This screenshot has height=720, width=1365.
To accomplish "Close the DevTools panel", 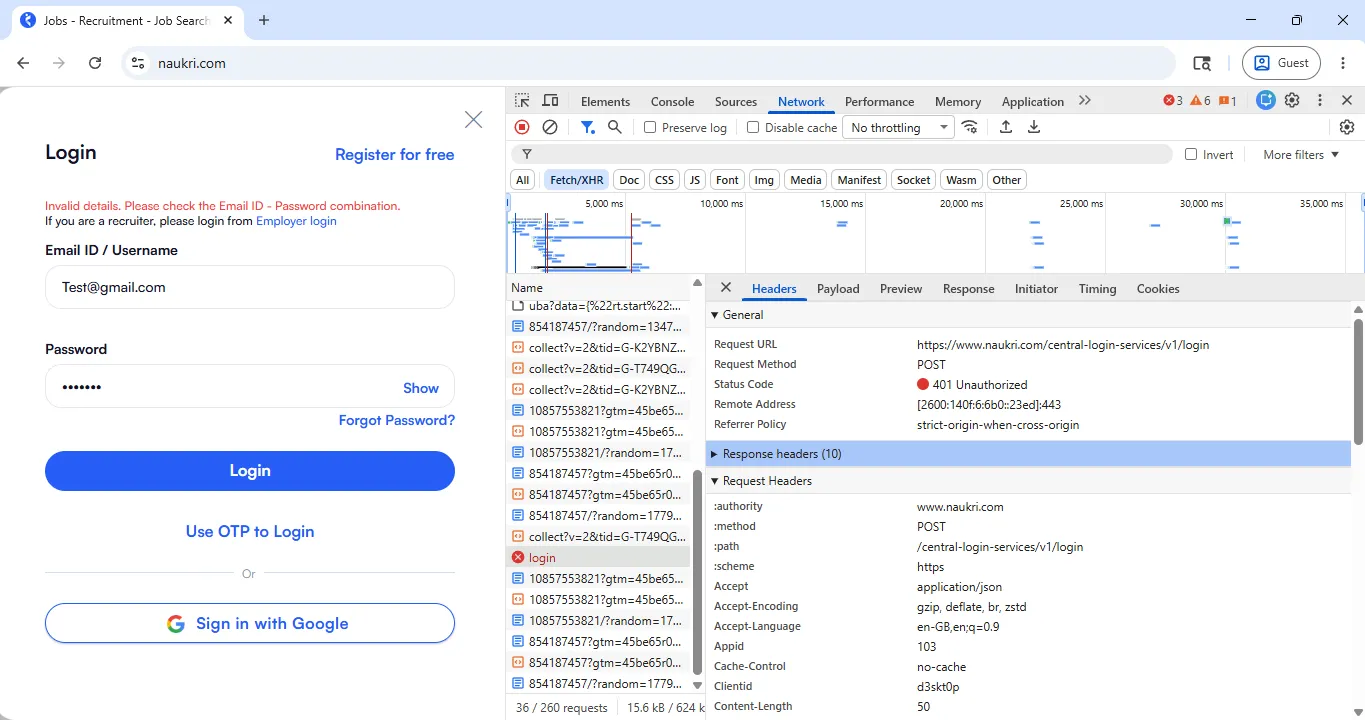I will [x=1347, y=100].
